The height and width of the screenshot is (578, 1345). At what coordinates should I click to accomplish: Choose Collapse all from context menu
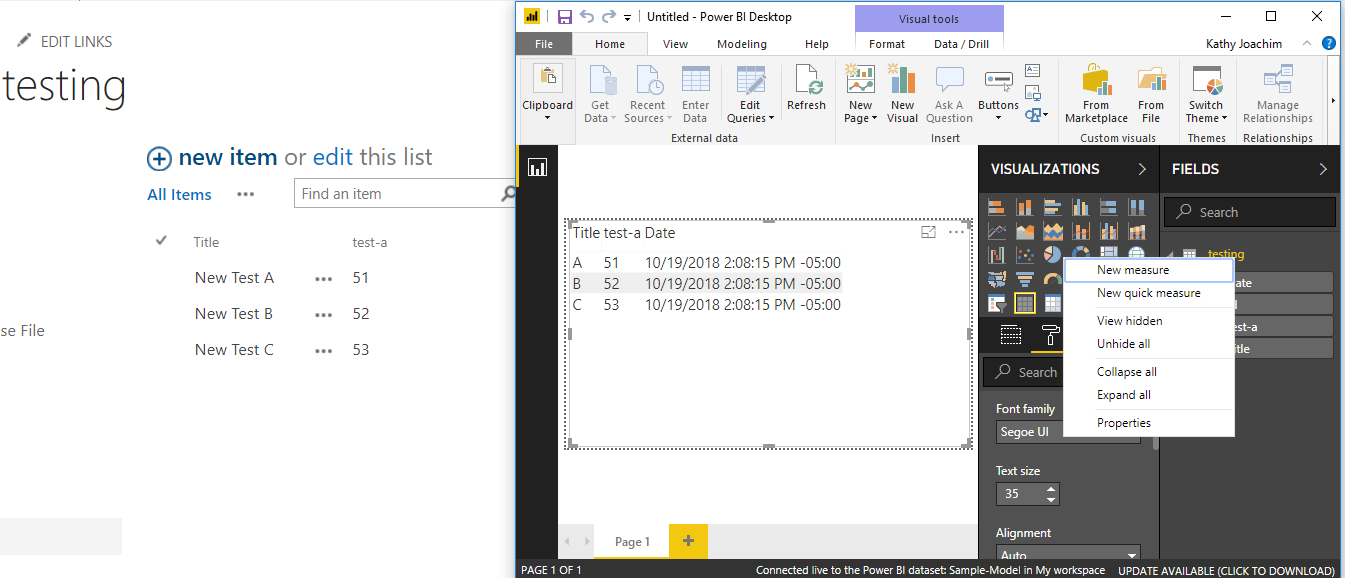coord(1149,372)
